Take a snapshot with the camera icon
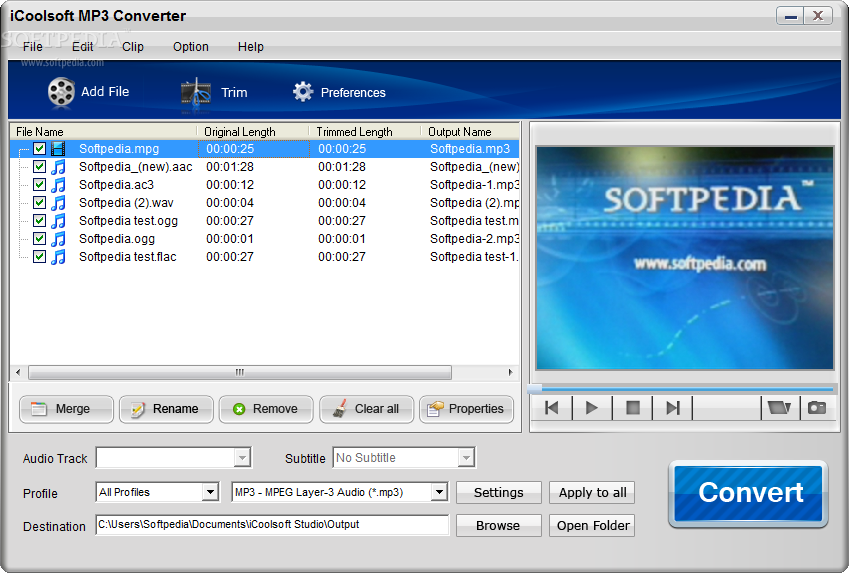849x573 pixels. click(x=817, y=407)
